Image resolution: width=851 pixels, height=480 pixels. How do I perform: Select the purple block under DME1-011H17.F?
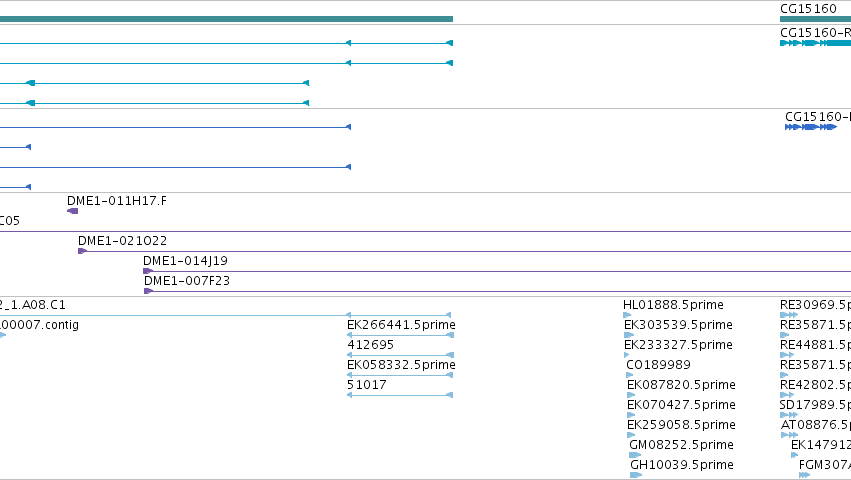(x=72, y=211)
